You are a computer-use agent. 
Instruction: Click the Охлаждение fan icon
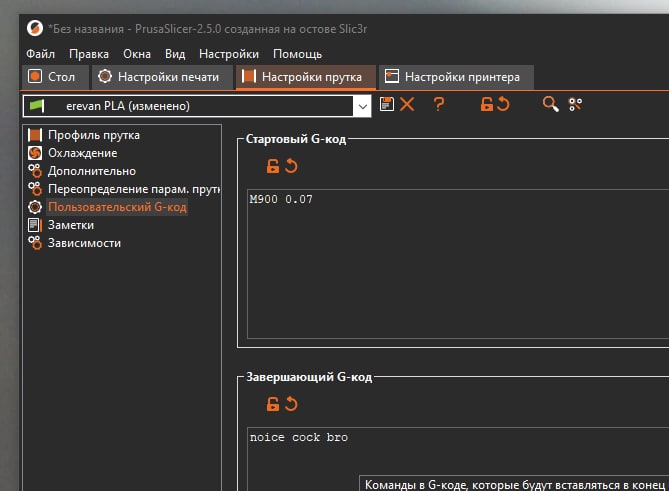[35, 153]
